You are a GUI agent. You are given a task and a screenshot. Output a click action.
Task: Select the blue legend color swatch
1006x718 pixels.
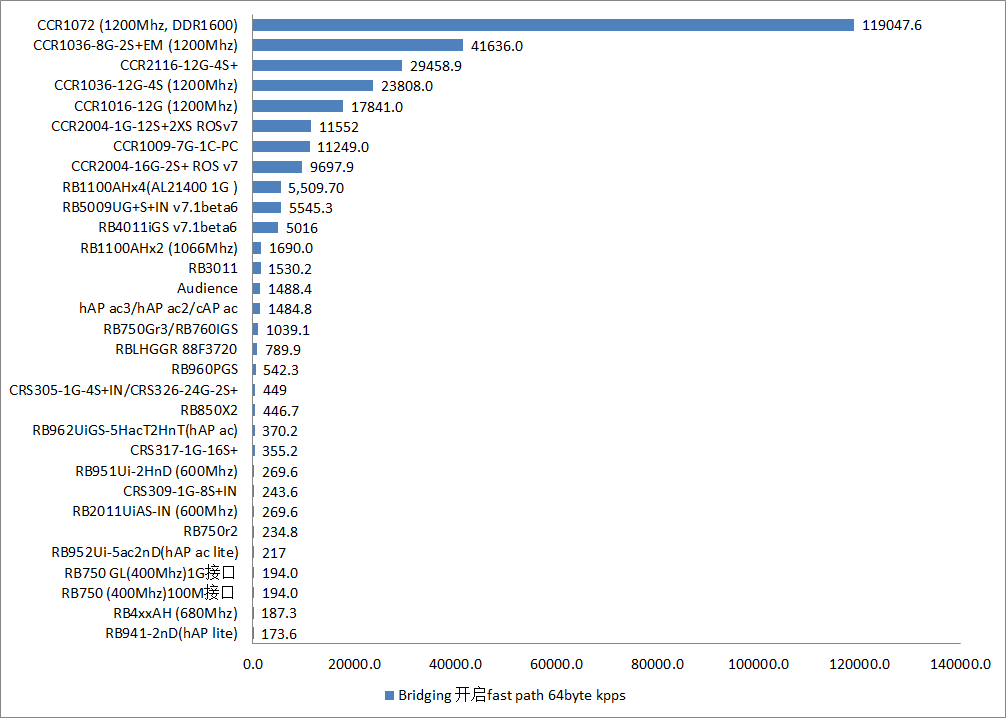(388, 695)
